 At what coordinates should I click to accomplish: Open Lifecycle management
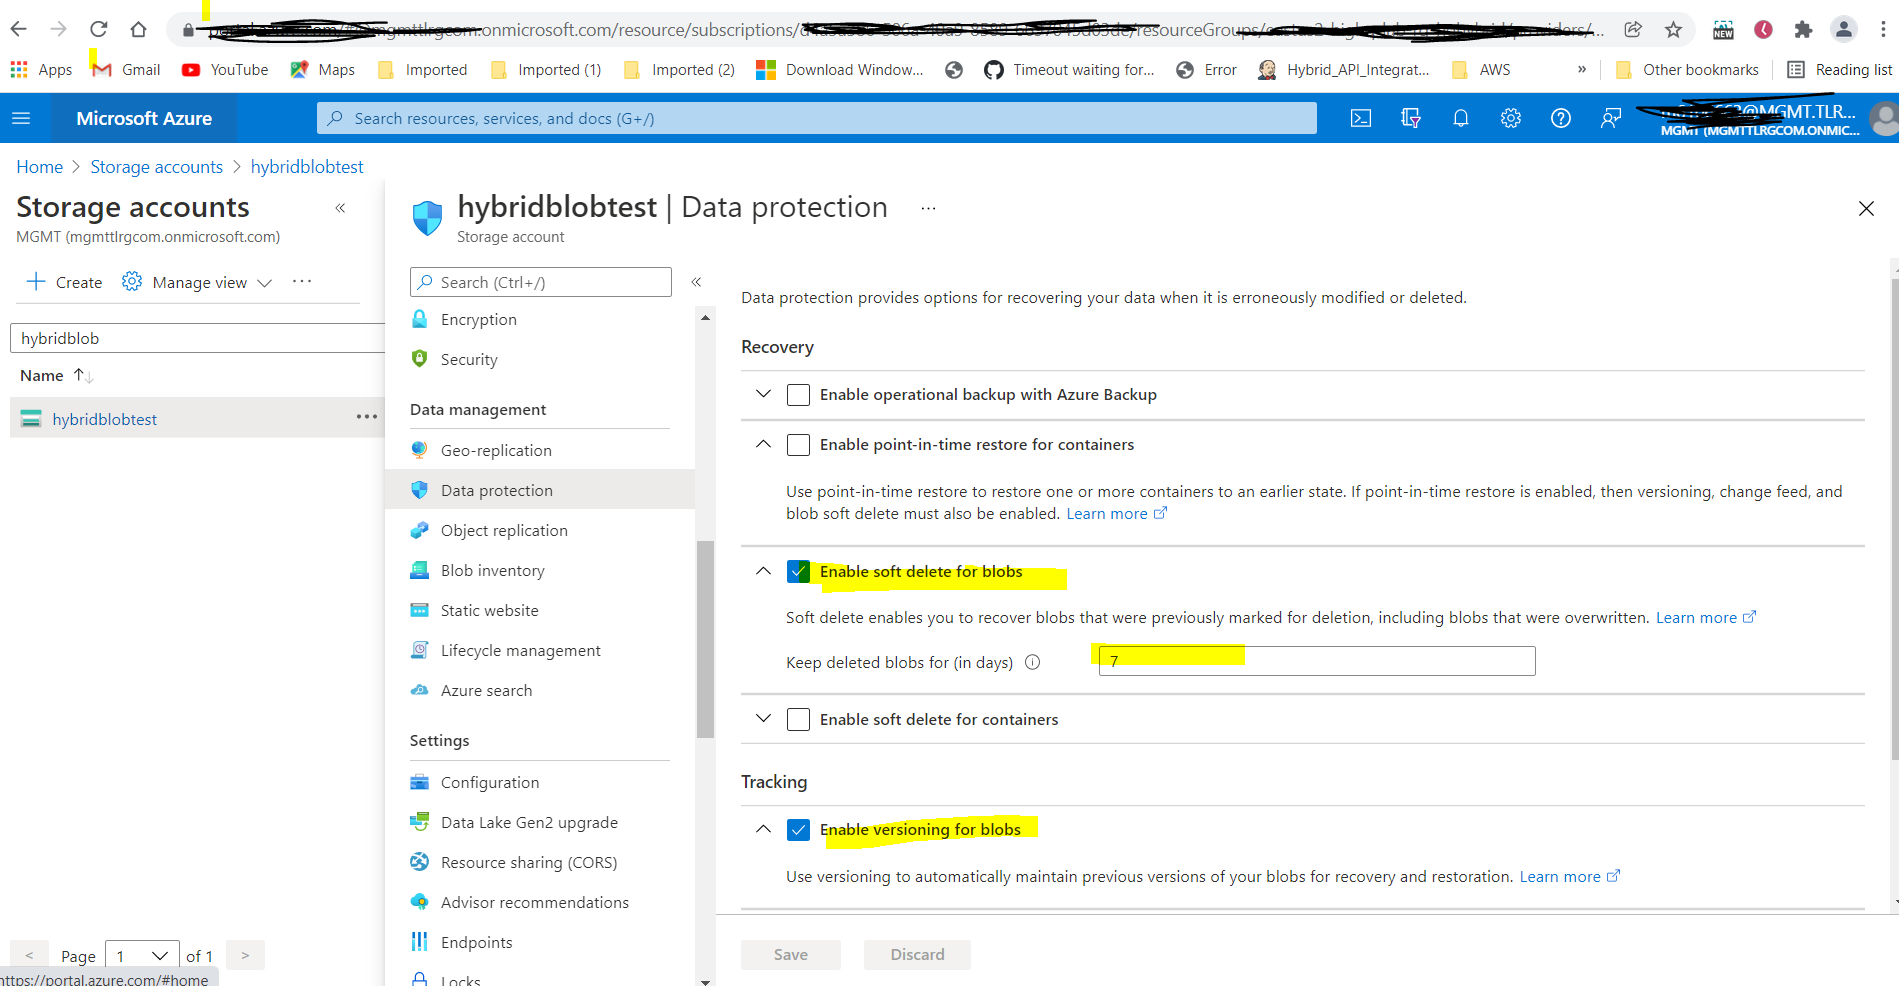520,650
